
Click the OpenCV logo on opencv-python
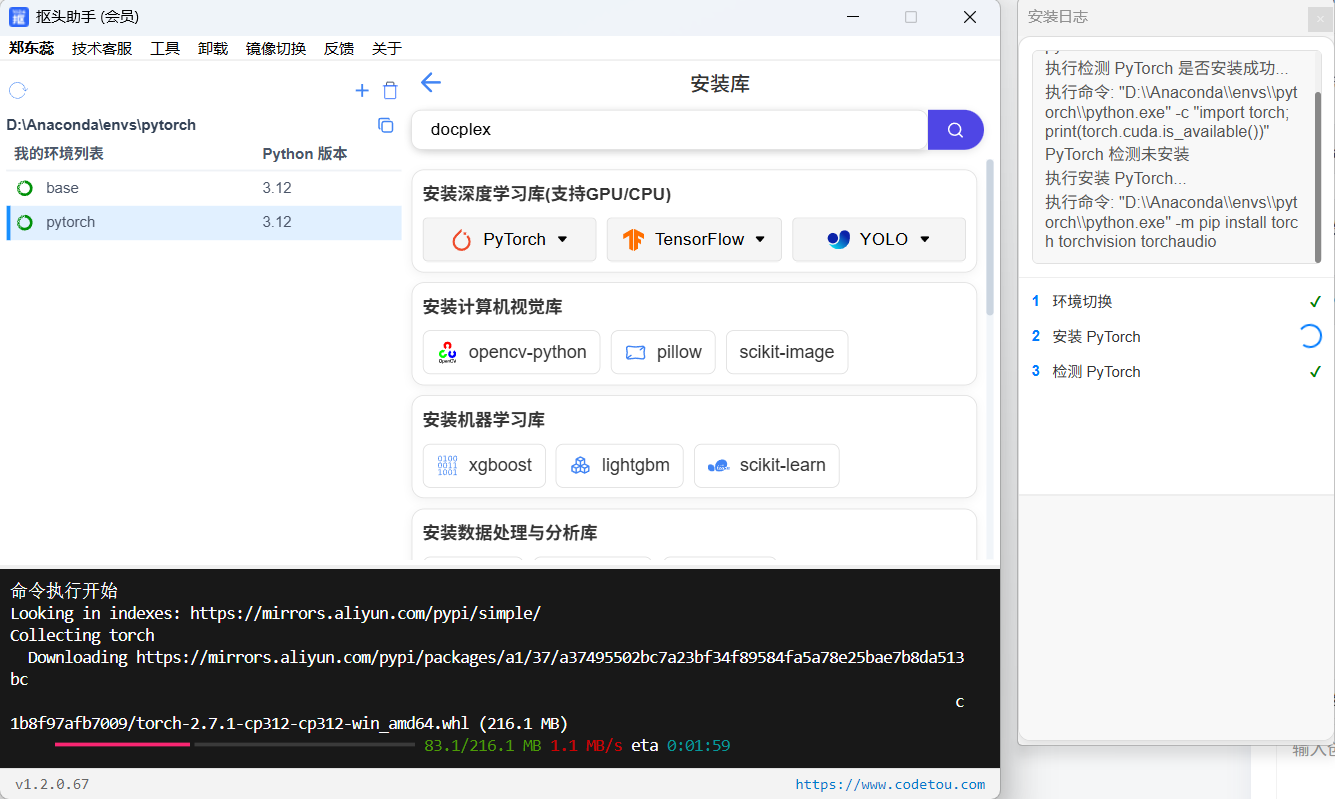click(x=446, y=352)
